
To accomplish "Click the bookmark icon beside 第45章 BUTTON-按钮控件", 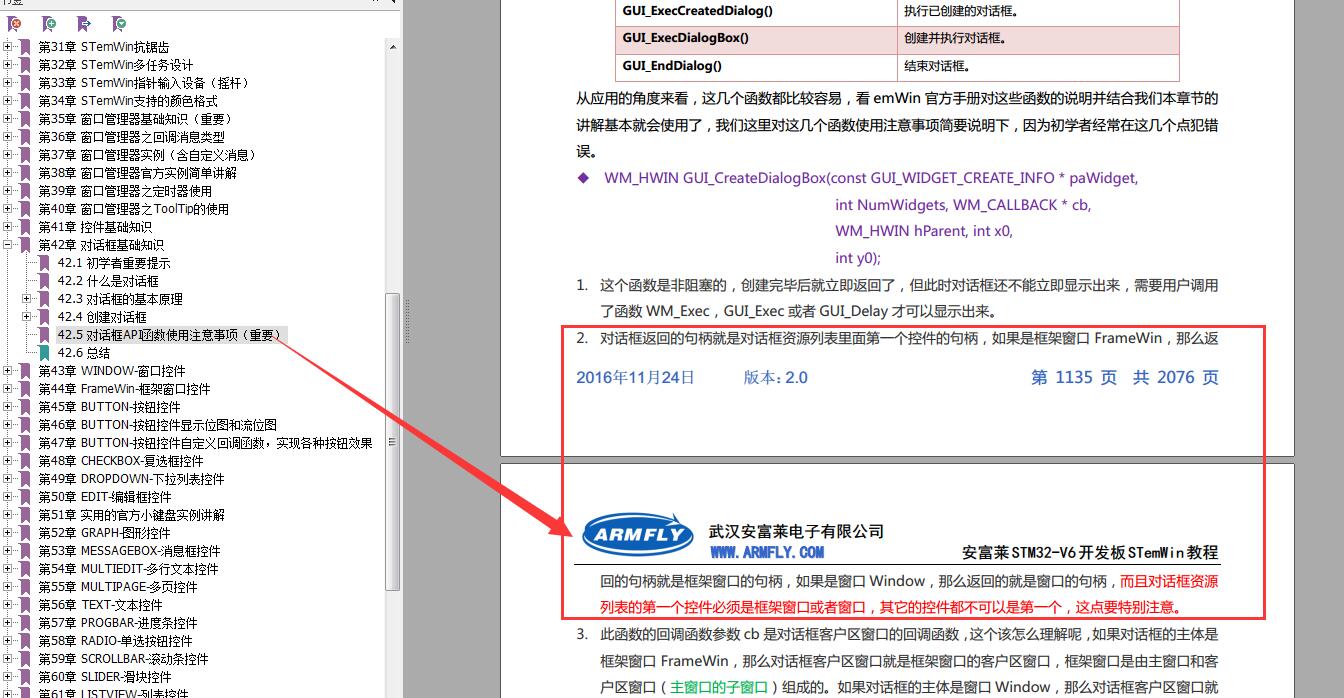I will tap(25, 407).
